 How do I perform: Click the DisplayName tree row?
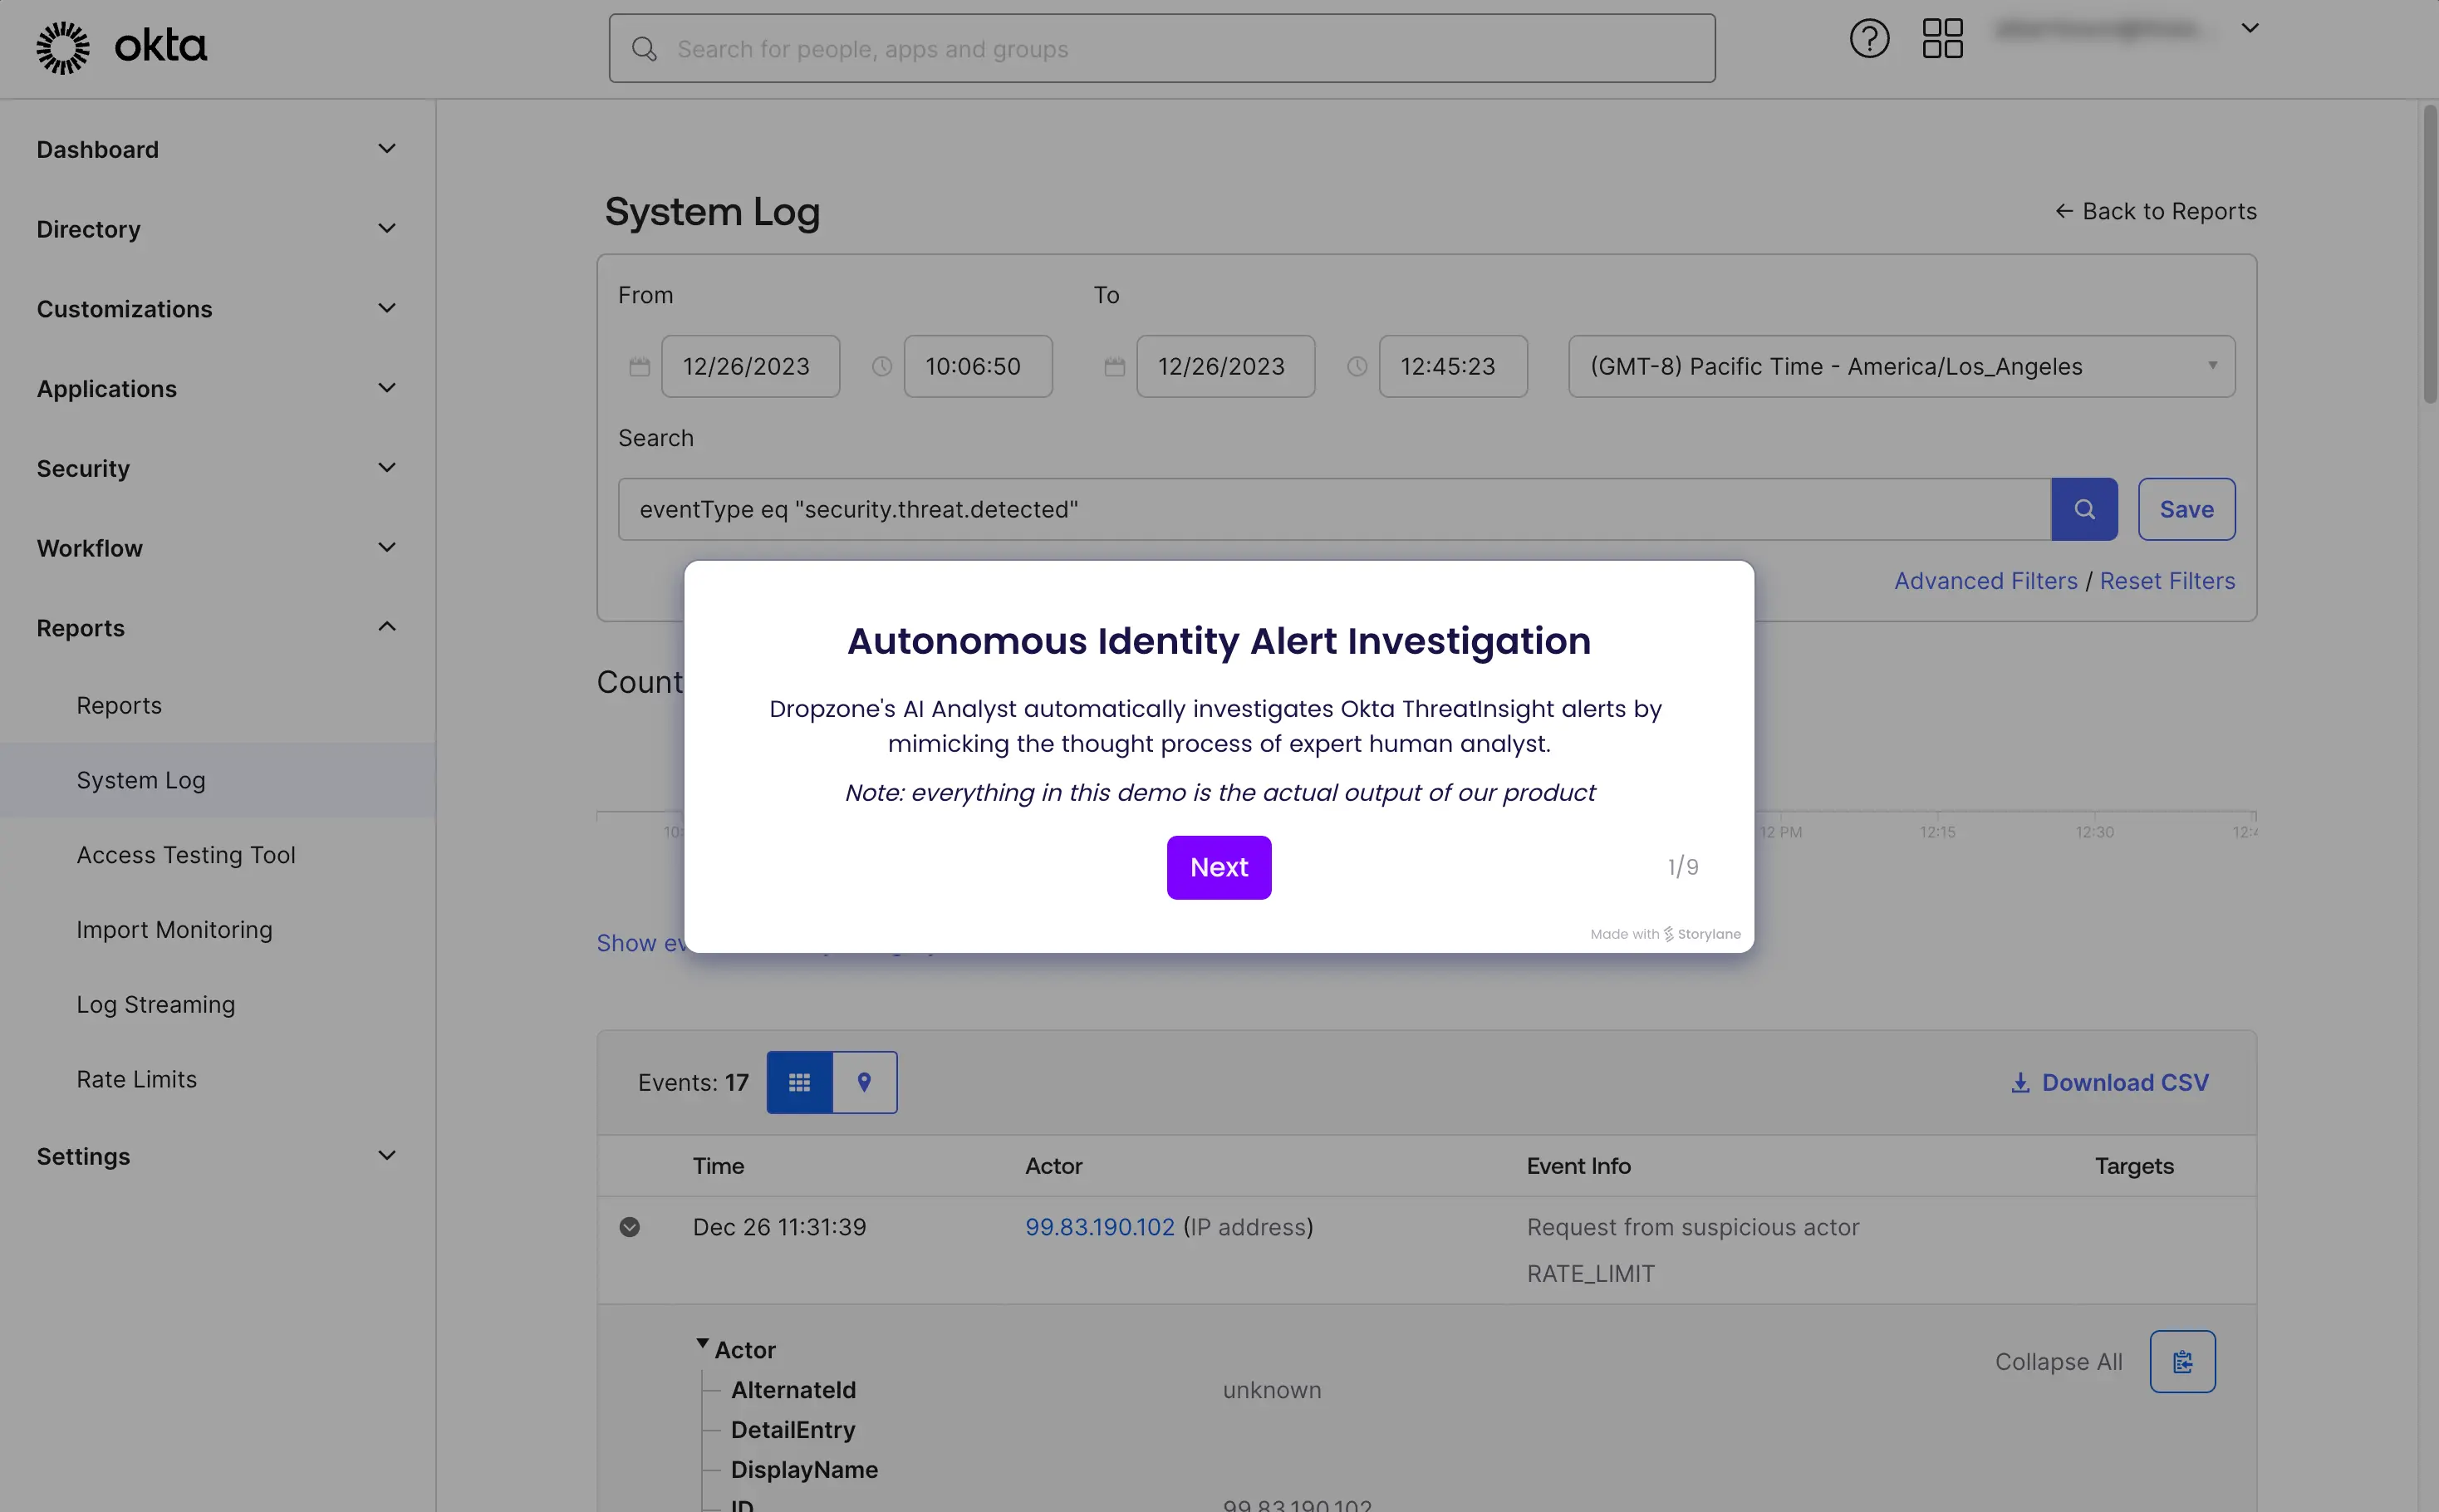804,1470
